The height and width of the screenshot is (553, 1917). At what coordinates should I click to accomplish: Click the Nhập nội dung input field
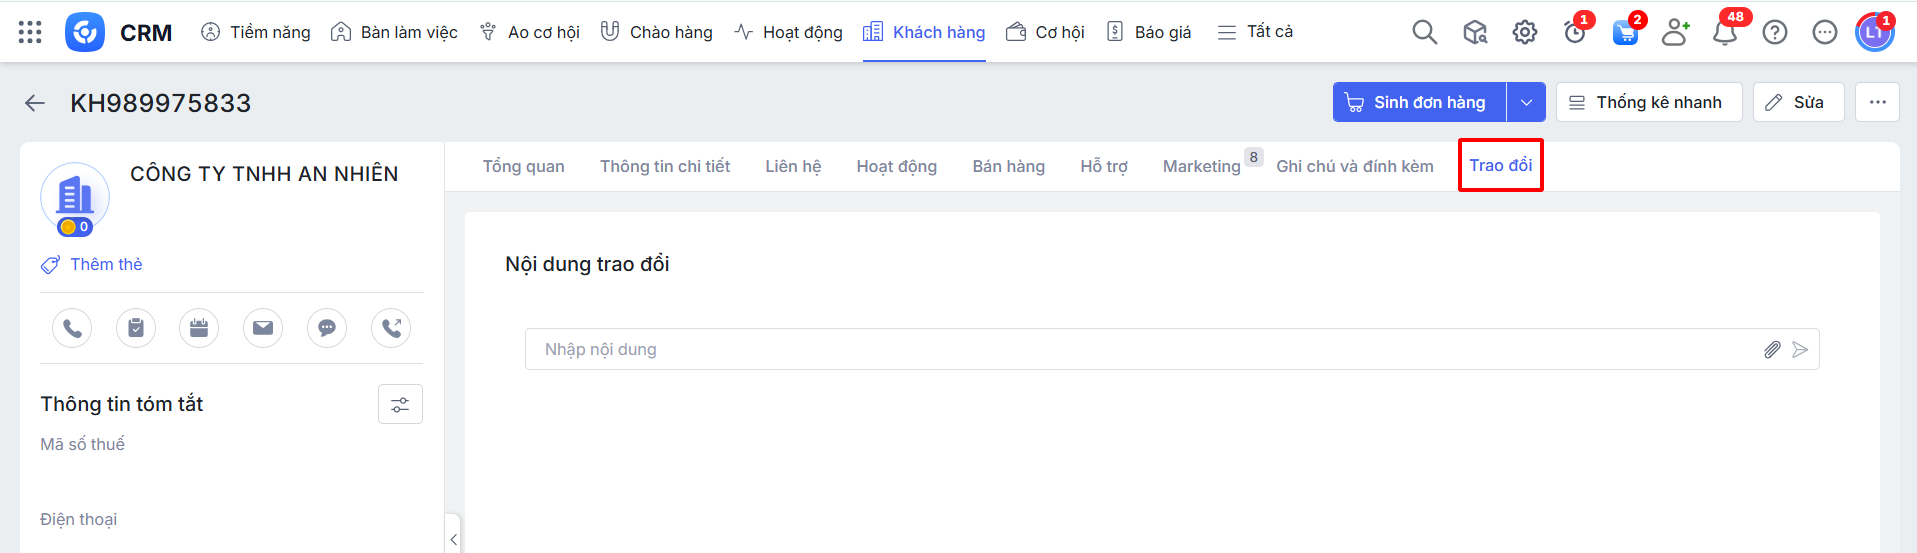pyautogui.click(x=1140, y=349)
